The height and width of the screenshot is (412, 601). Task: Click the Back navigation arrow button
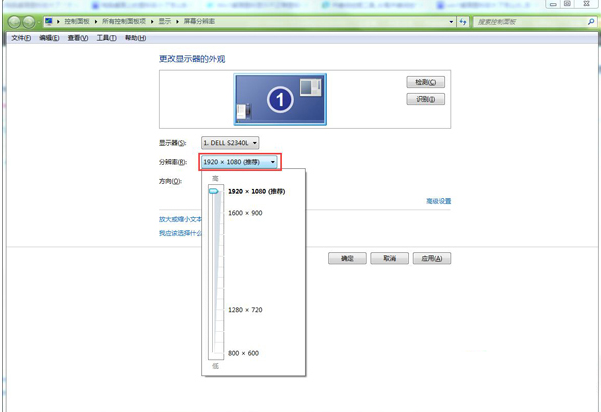(14, 21)
